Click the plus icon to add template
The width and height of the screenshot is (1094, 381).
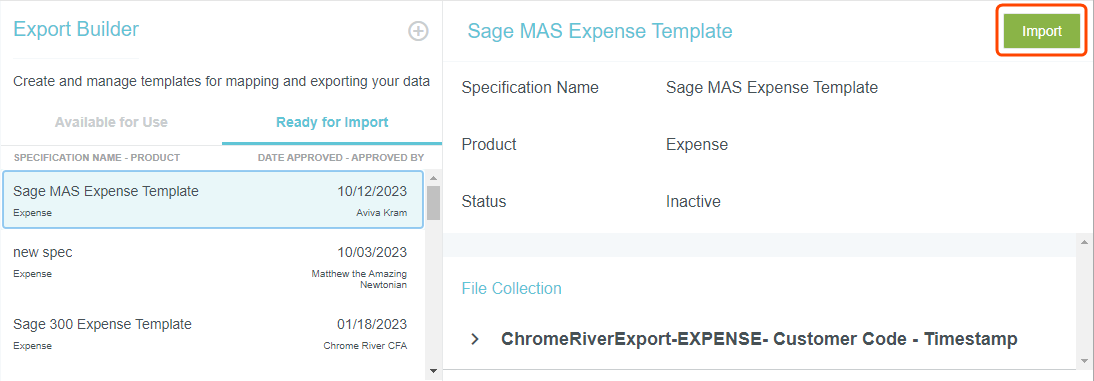coord(418,31)
